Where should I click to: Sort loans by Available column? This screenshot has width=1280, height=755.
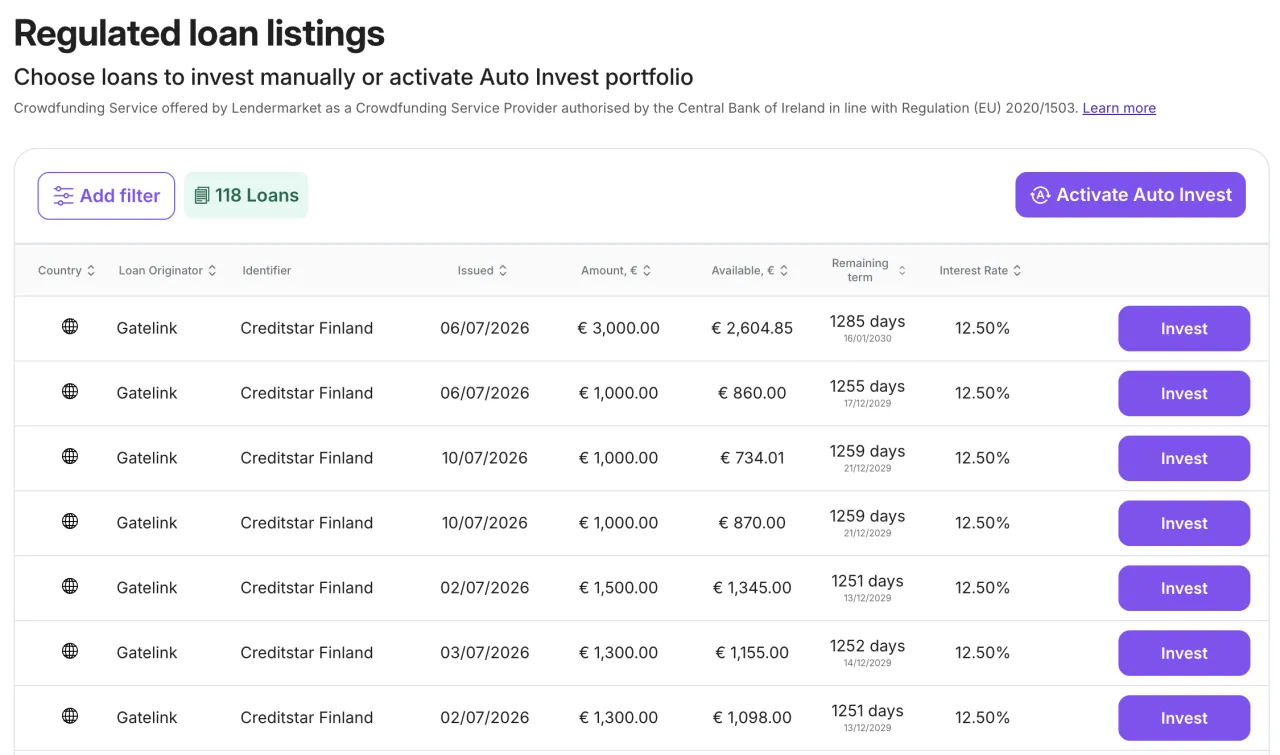tap(750, 271)
